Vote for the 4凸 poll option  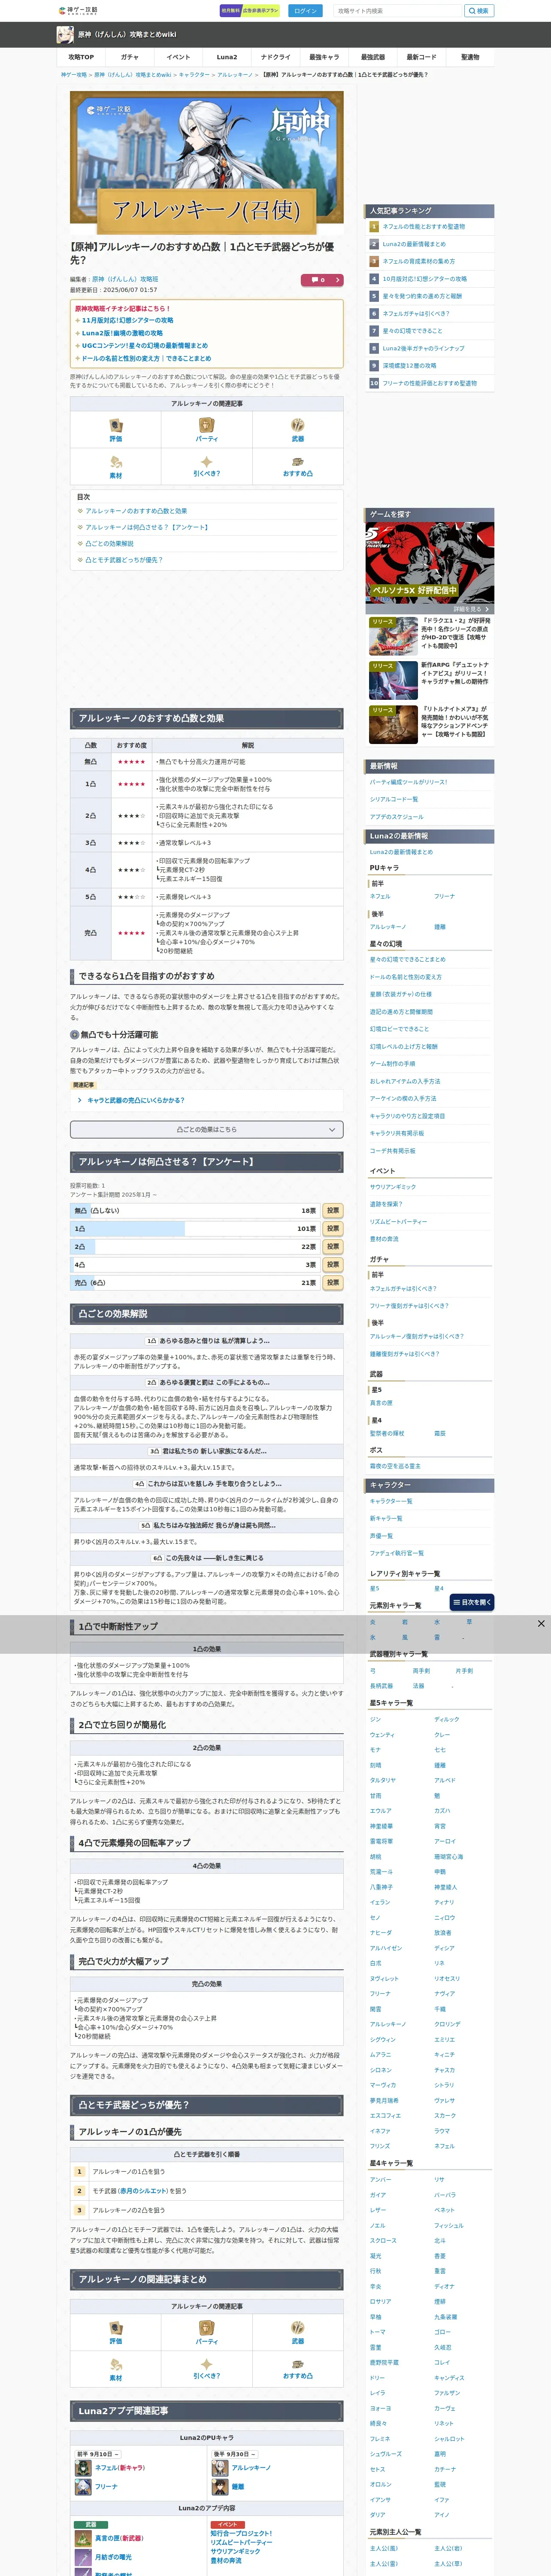333,1264
